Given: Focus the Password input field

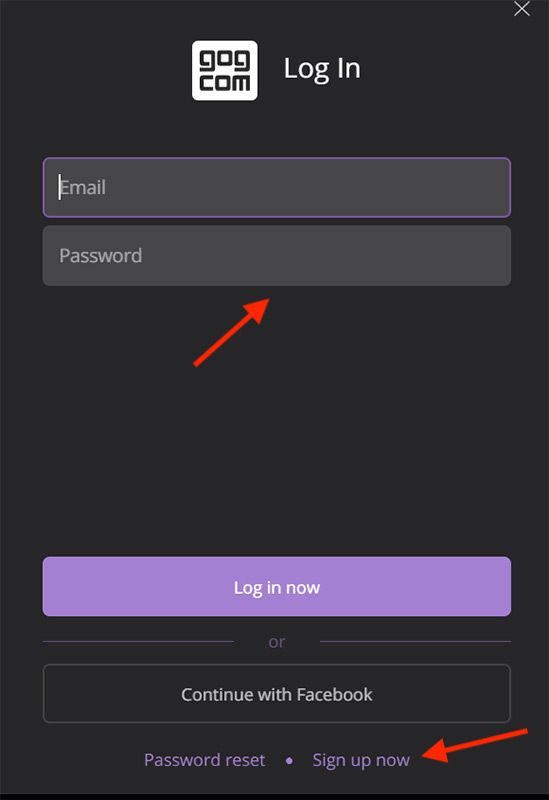Looking at the screenshot, I should [x=277, y=256].
